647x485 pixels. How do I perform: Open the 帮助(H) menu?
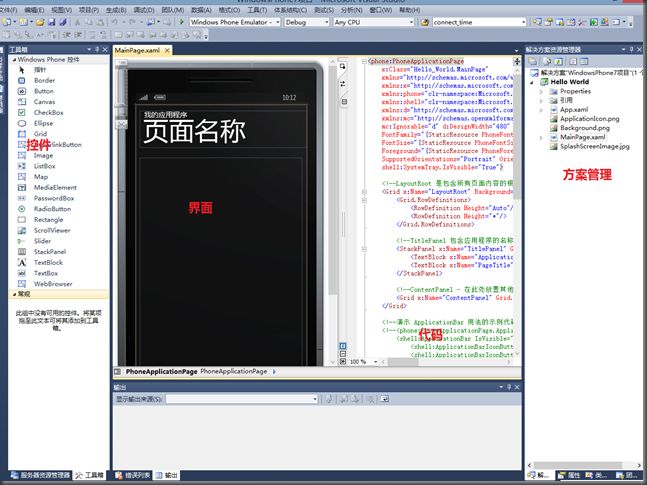click(x=409, y=9)
